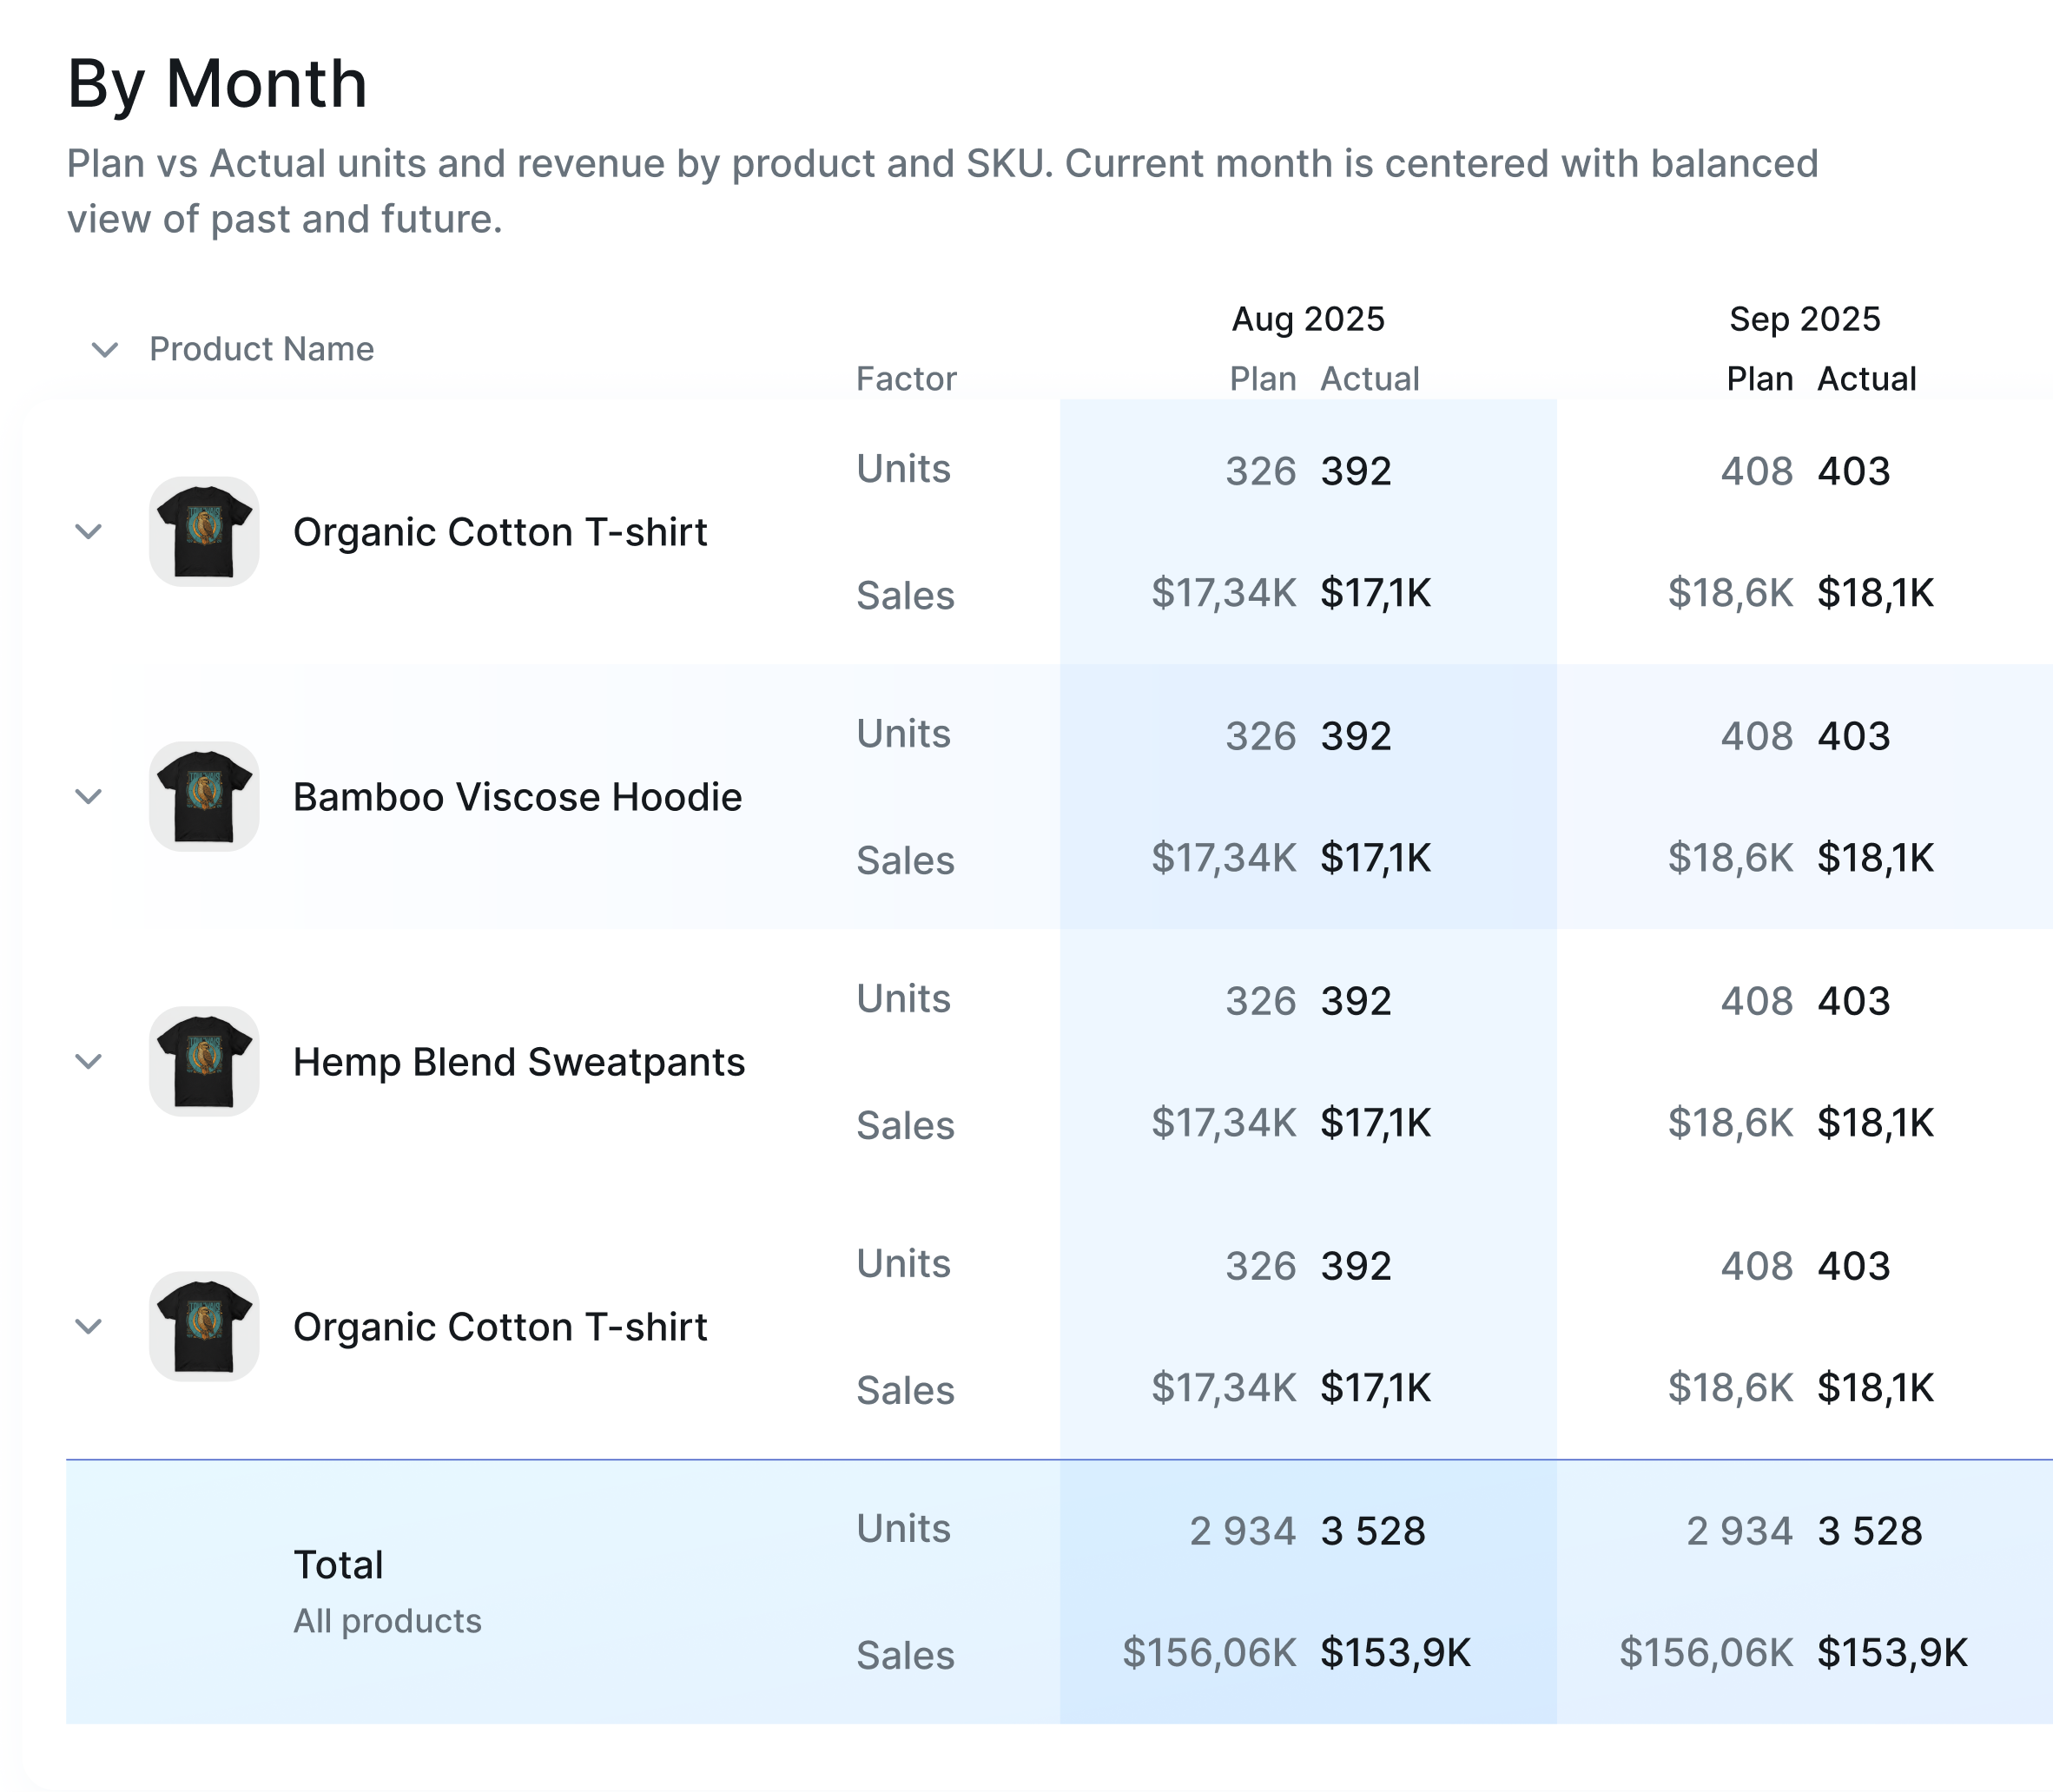Expand the Bamboo Viscose Hoodie row chevron
The image size is (2053, 1792).
pos(89,797)
